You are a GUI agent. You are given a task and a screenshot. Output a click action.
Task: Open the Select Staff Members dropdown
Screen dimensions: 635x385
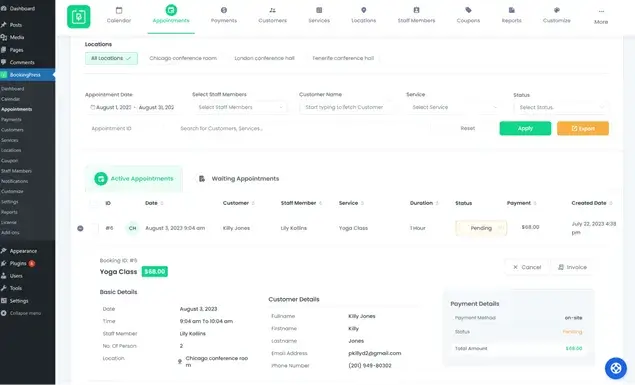(x=240, y=107)
